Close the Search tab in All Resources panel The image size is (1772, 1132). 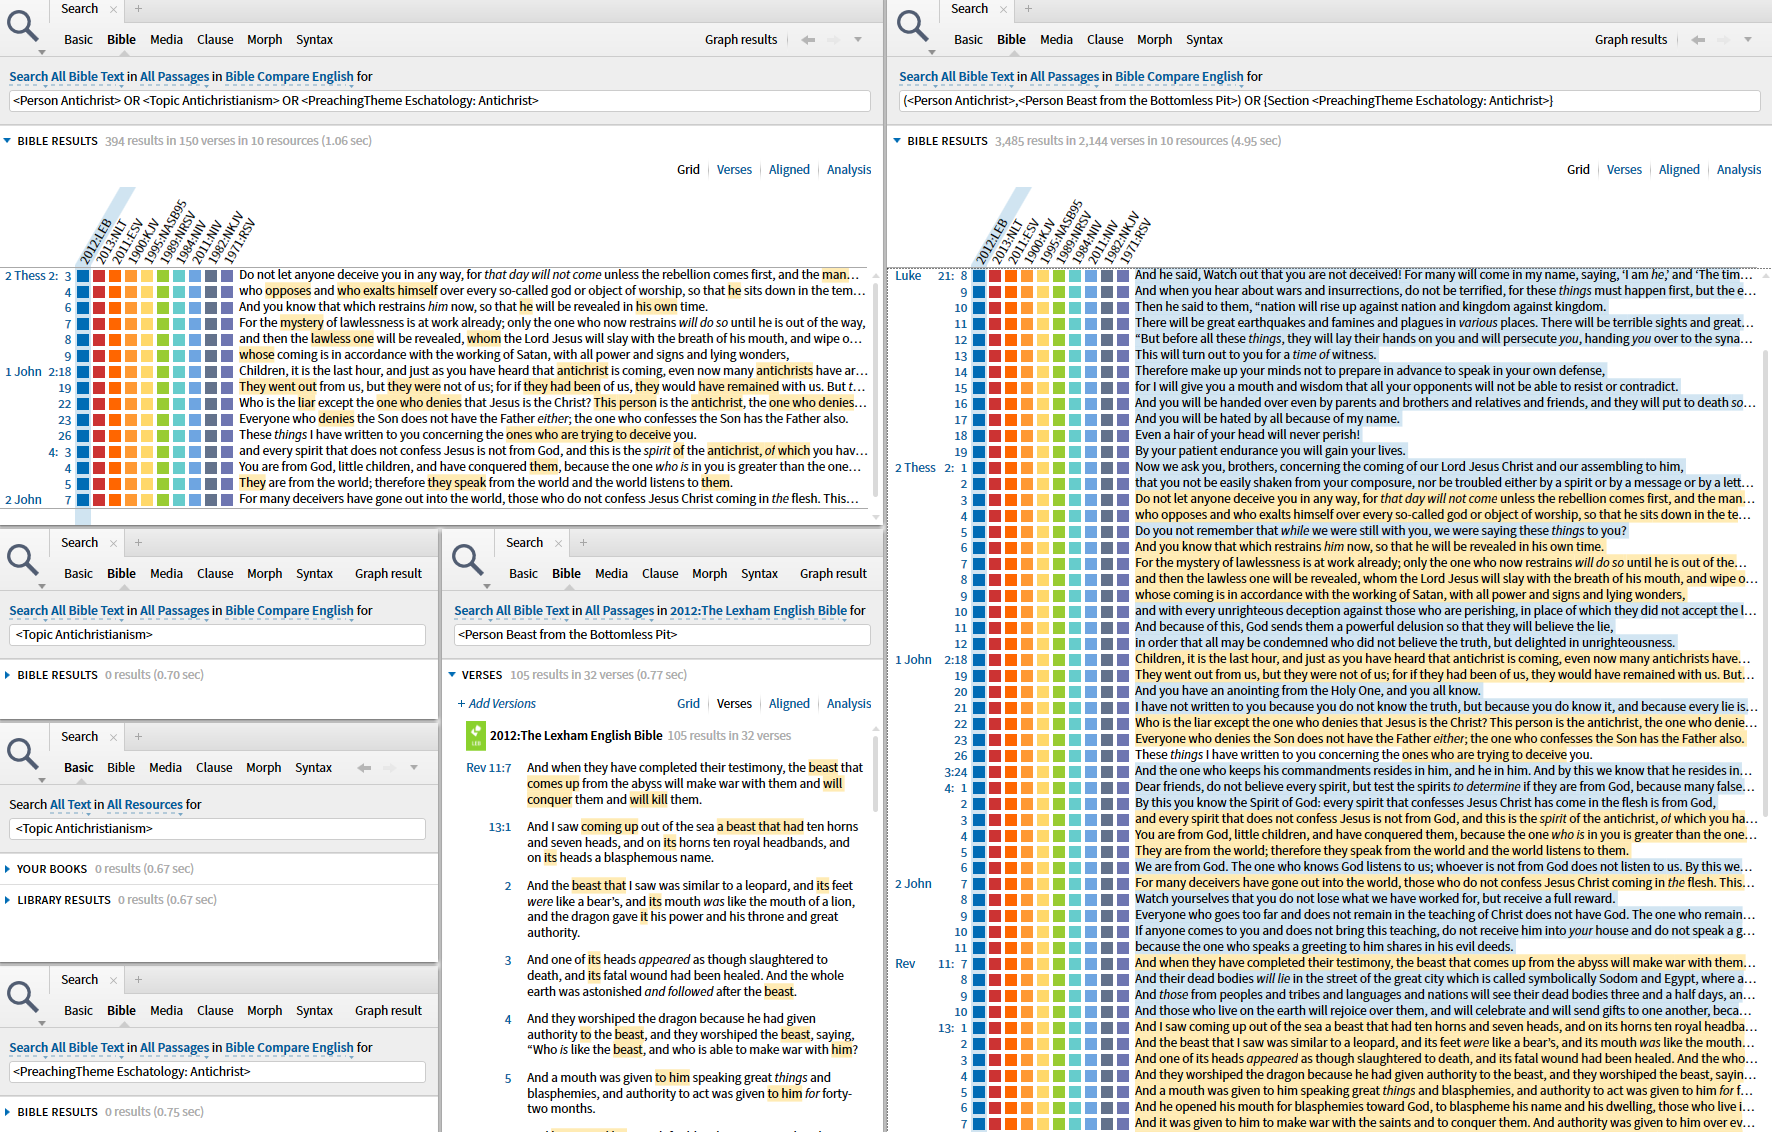(114, 738)
